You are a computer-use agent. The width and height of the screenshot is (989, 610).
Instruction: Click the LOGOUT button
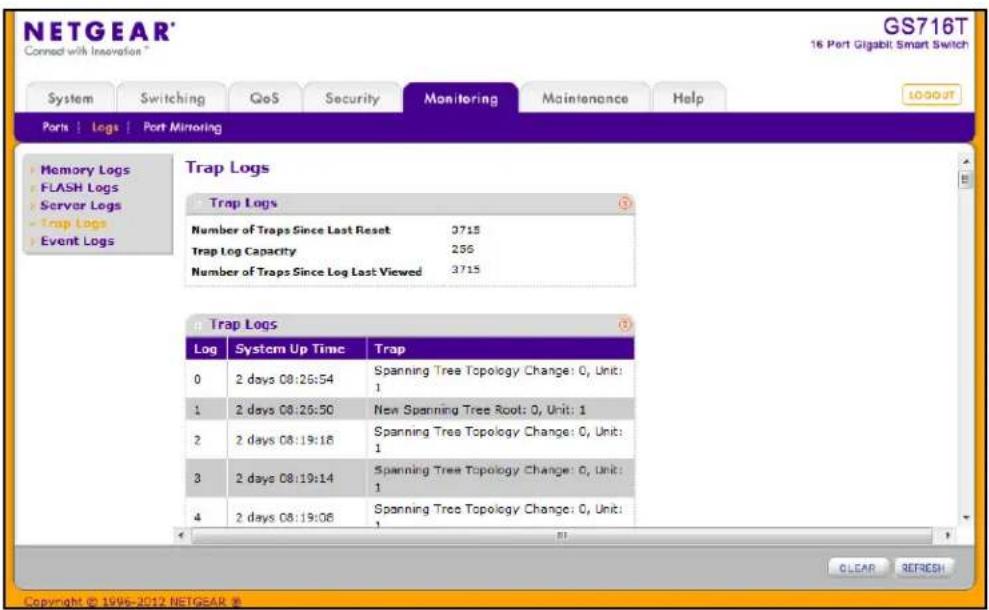click(x=932, y=95)
